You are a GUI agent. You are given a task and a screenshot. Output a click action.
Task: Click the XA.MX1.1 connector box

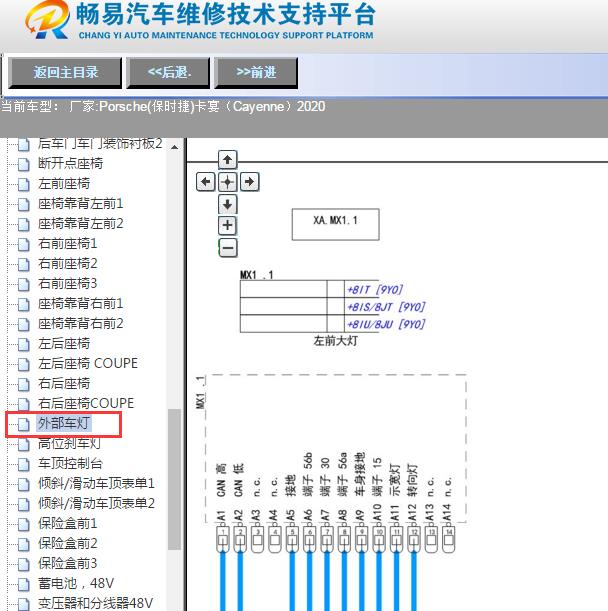pos(336,224)
